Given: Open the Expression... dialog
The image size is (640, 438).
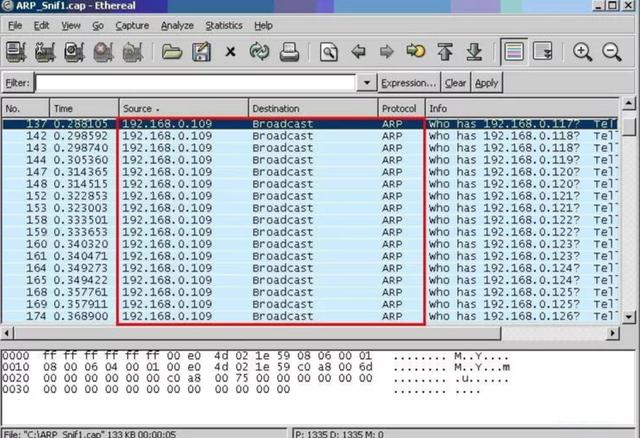Looking at the screenshot, I should [409, 83].
